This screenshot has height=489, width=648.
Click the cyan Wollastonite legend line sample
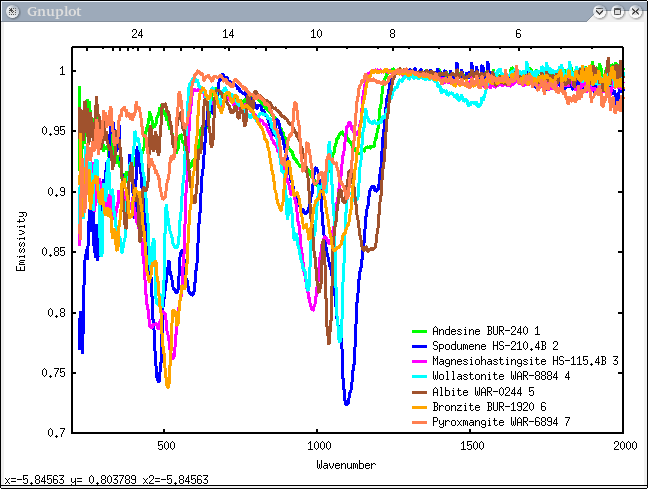click(x=419, y=376)
